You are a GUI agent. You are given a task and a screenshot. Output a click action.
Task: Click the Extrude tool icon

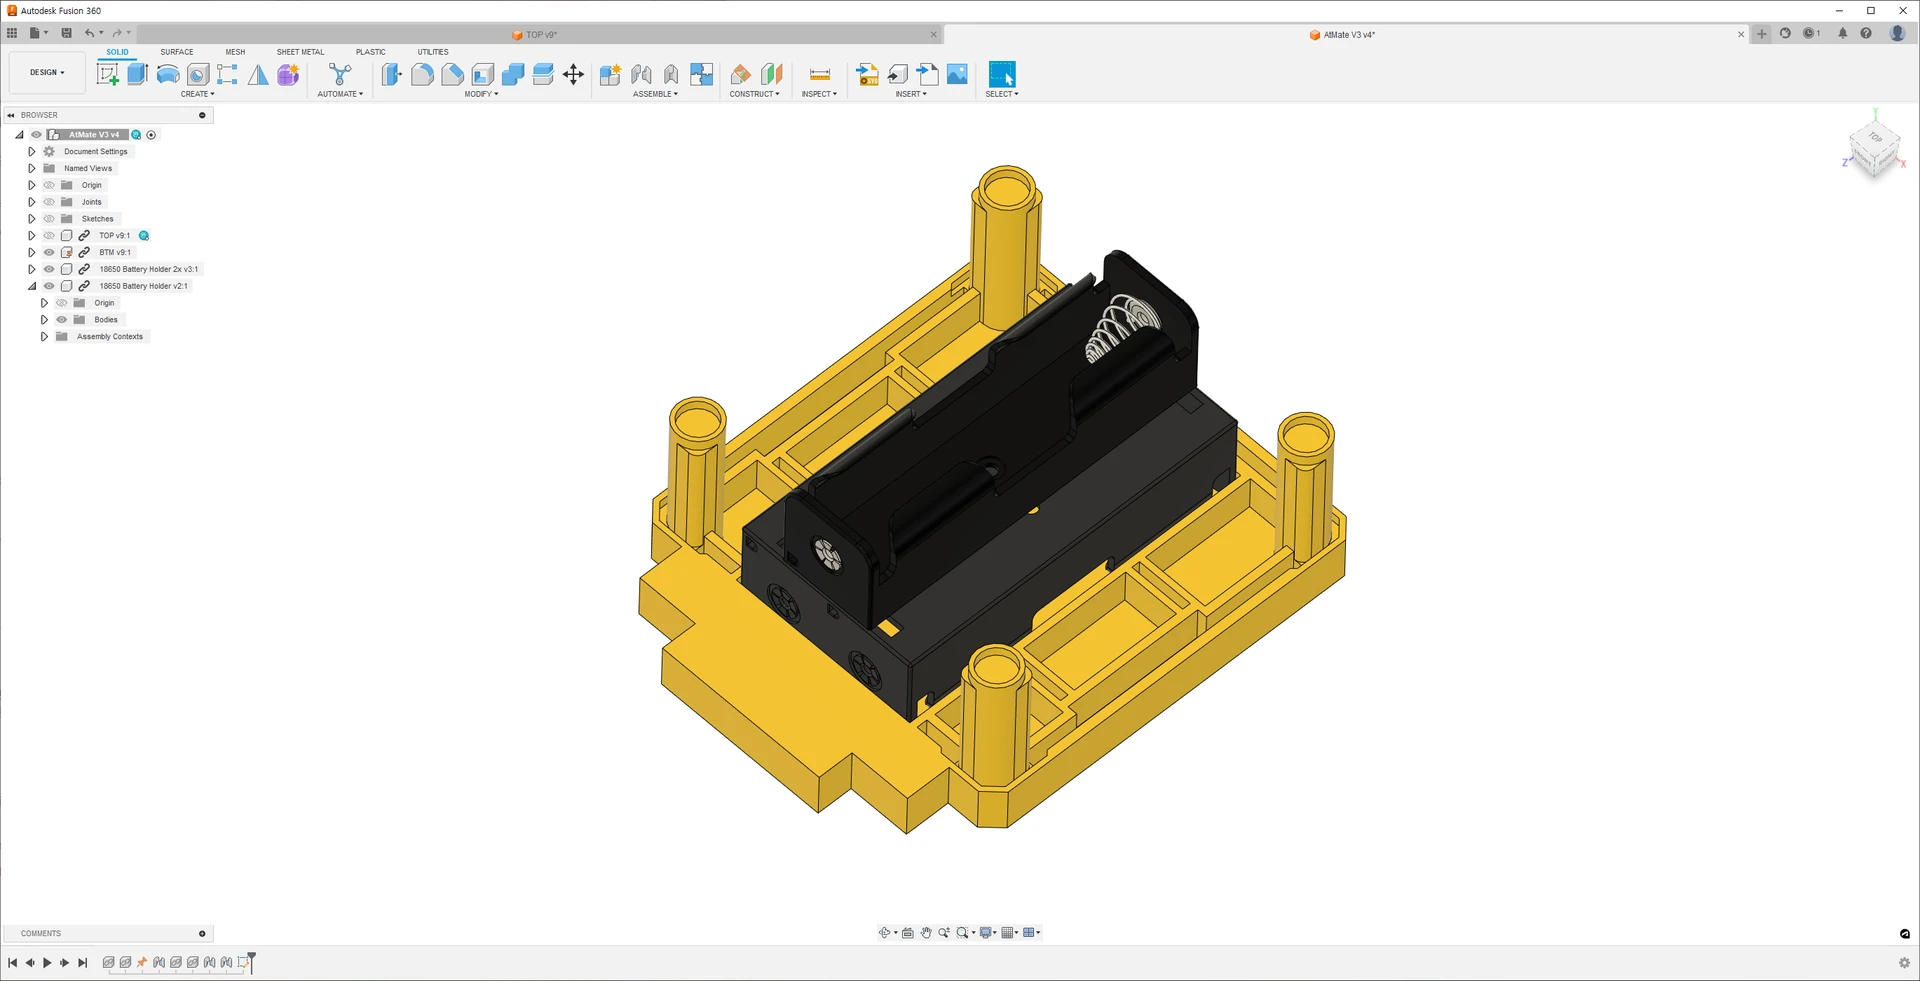point(137,74)
